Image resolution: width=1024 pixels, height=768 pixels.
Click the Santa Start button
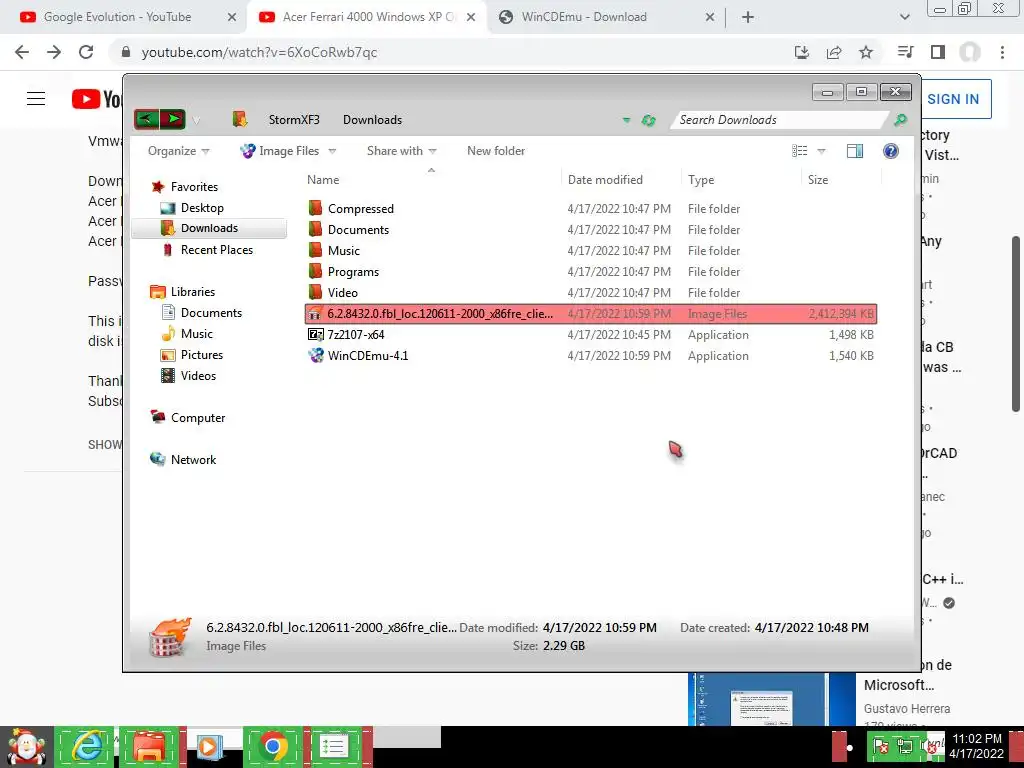point(26,746)
